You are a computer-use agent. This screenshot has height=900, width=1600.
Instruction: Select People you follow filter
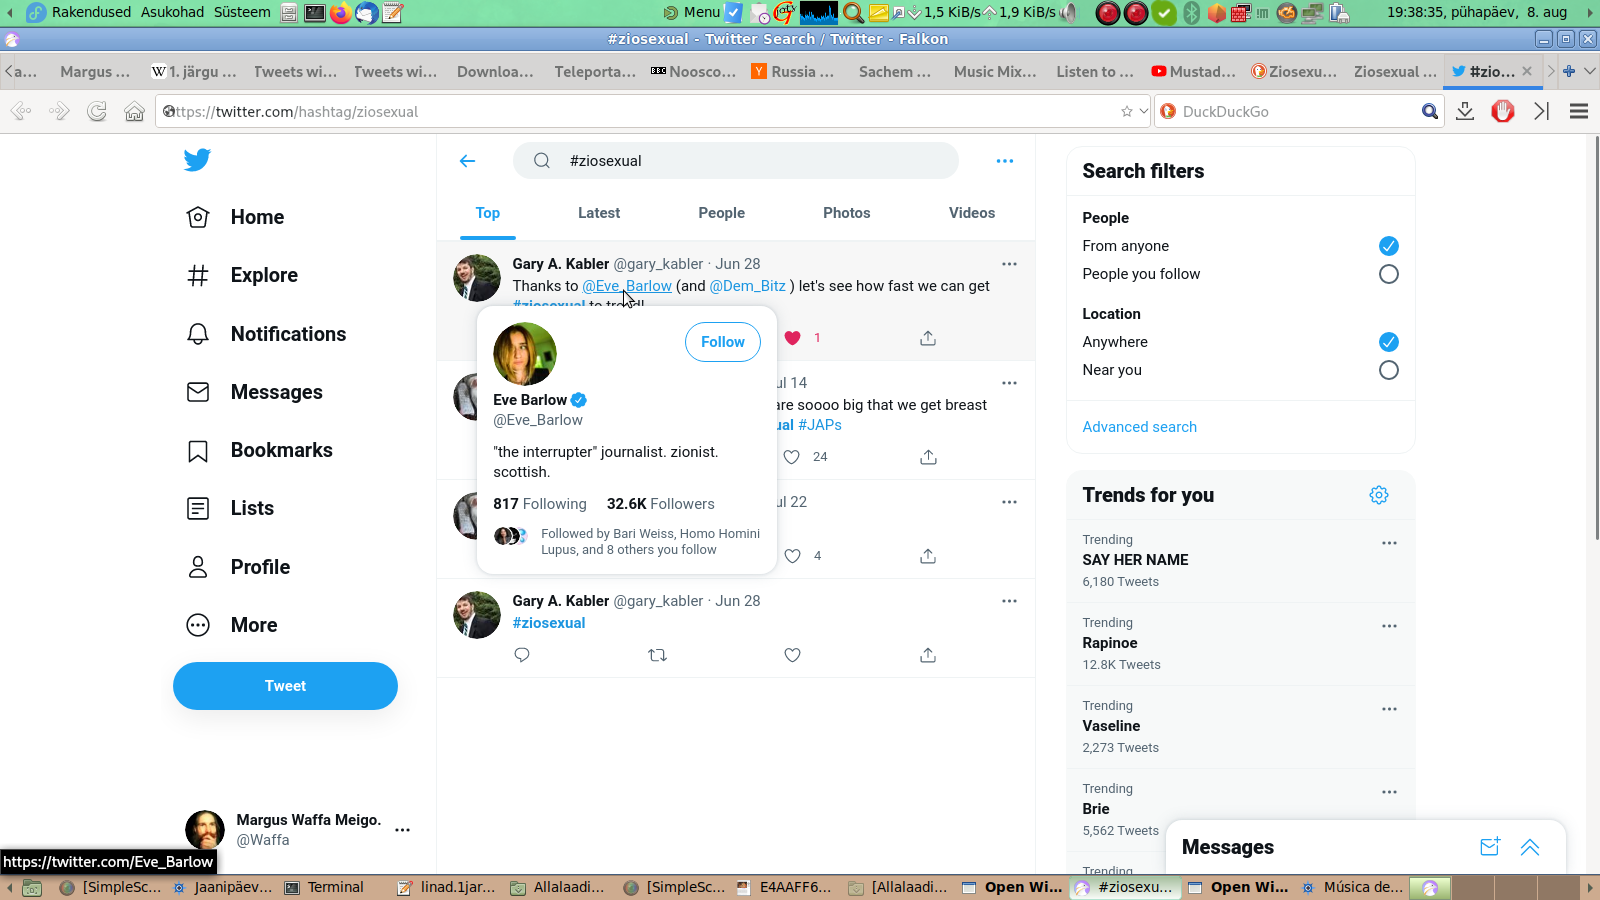(x=1389, y=274)
